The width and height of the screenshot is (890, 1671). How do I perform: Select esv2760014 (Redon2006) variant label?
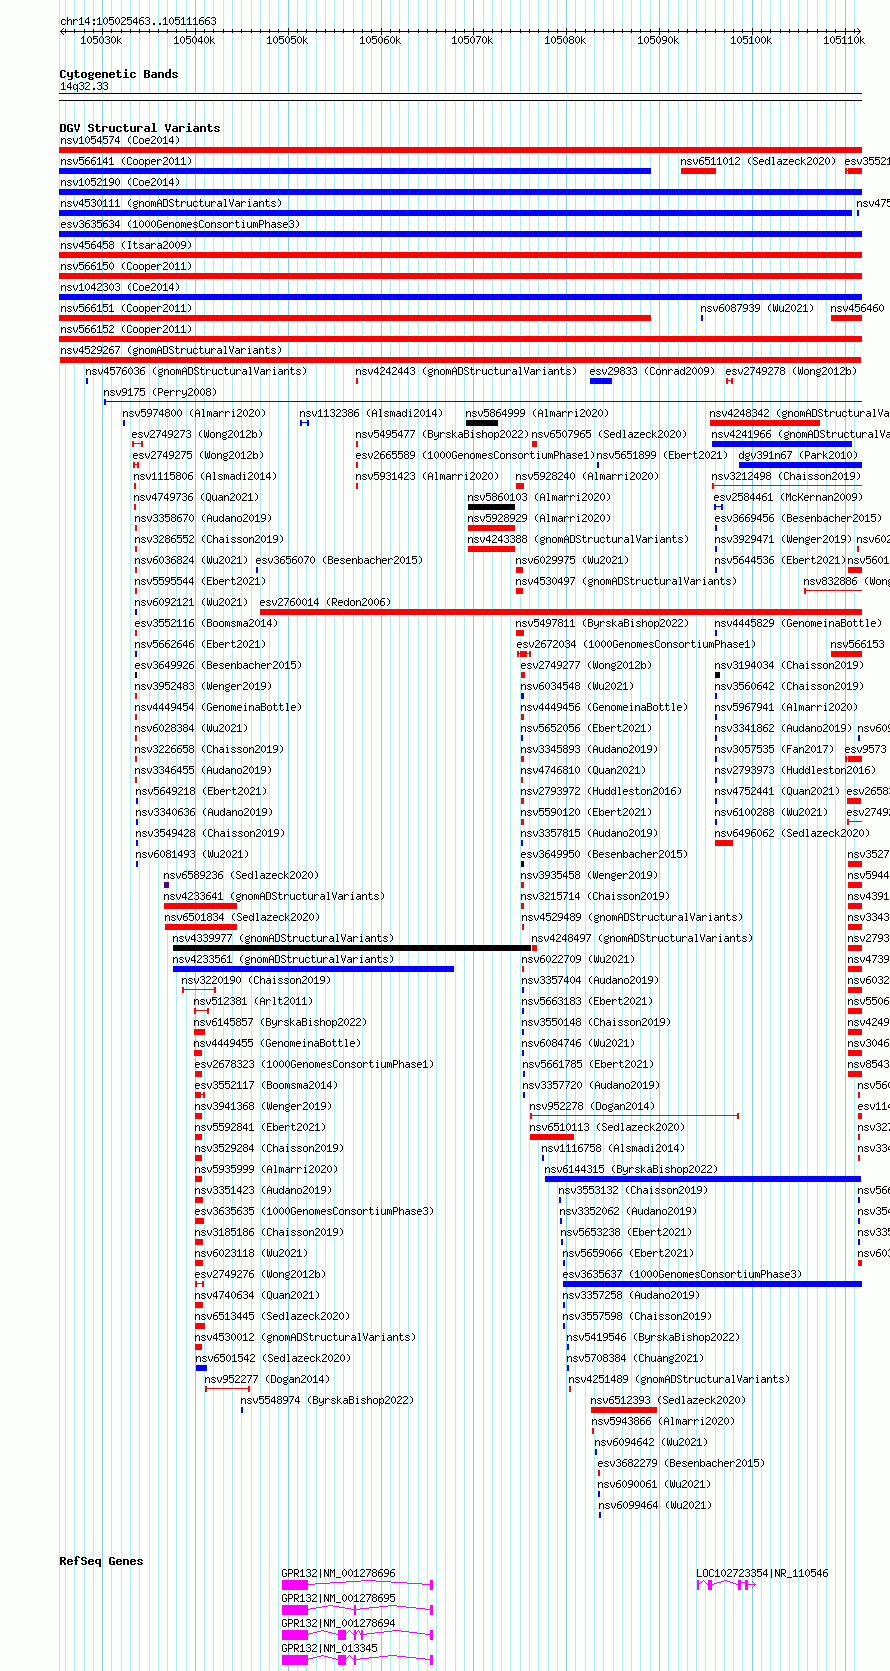[x=325, y=602]
